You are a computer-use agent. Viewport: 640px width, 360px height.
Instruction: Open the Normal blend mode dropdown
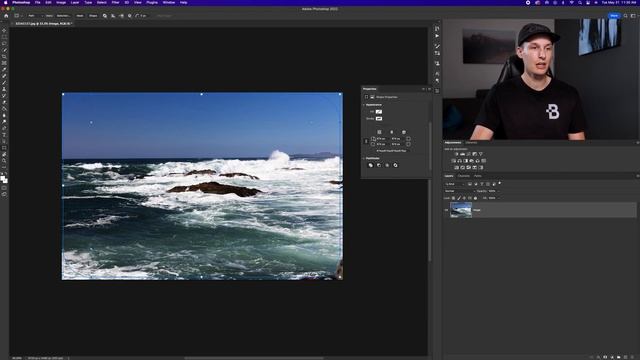(x=460, y=191)
